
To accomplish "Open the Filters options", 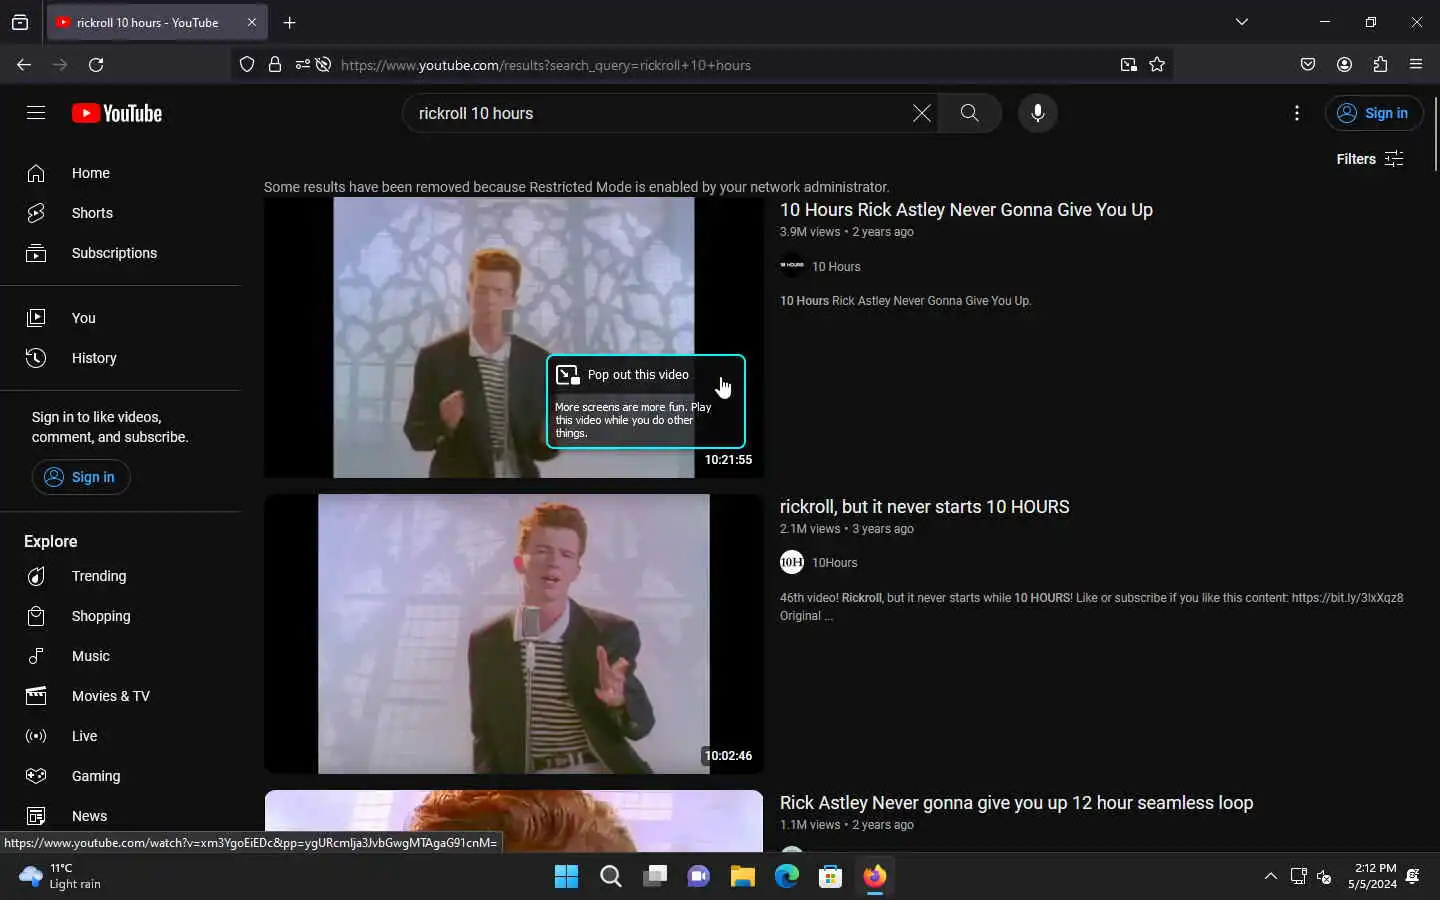I will click(x=1370, y=159).
